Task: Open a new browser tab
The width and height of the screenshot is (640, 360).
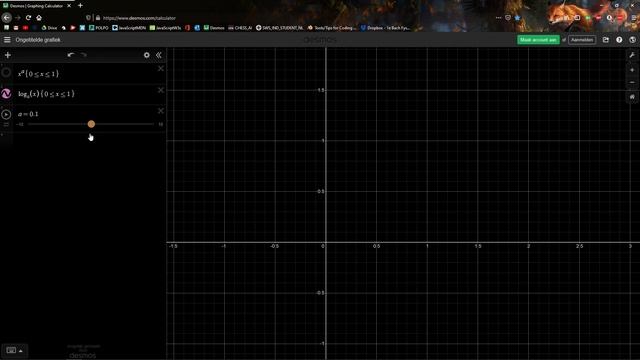Action: (x=80, y=5)
